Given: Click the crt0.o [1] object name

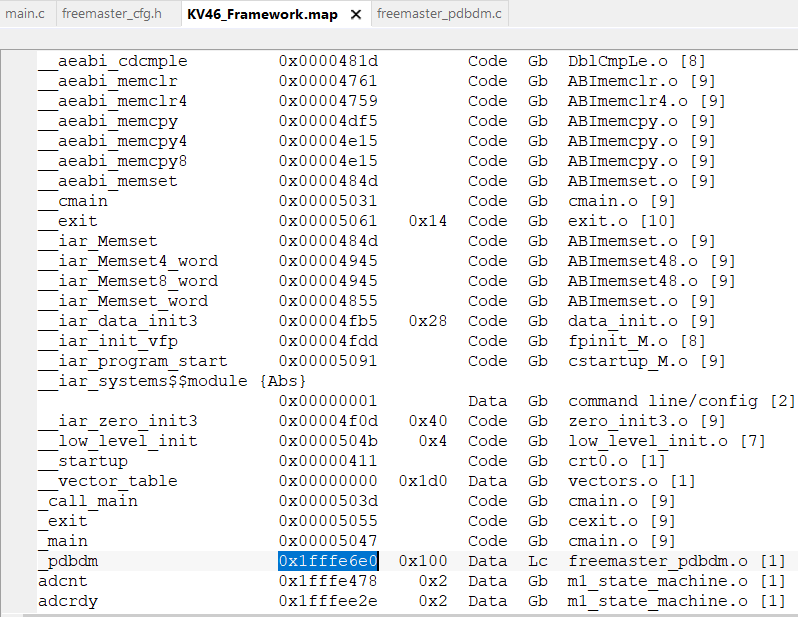Looking at the screenshot, I should (617, 461).
